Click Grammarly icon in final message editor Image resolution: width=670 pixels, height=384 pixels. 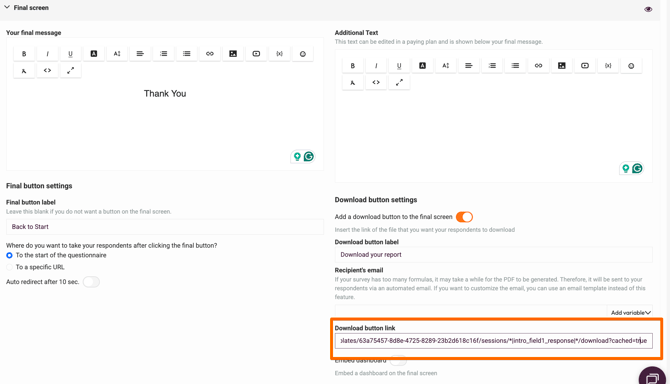click(x=309, y=157)
